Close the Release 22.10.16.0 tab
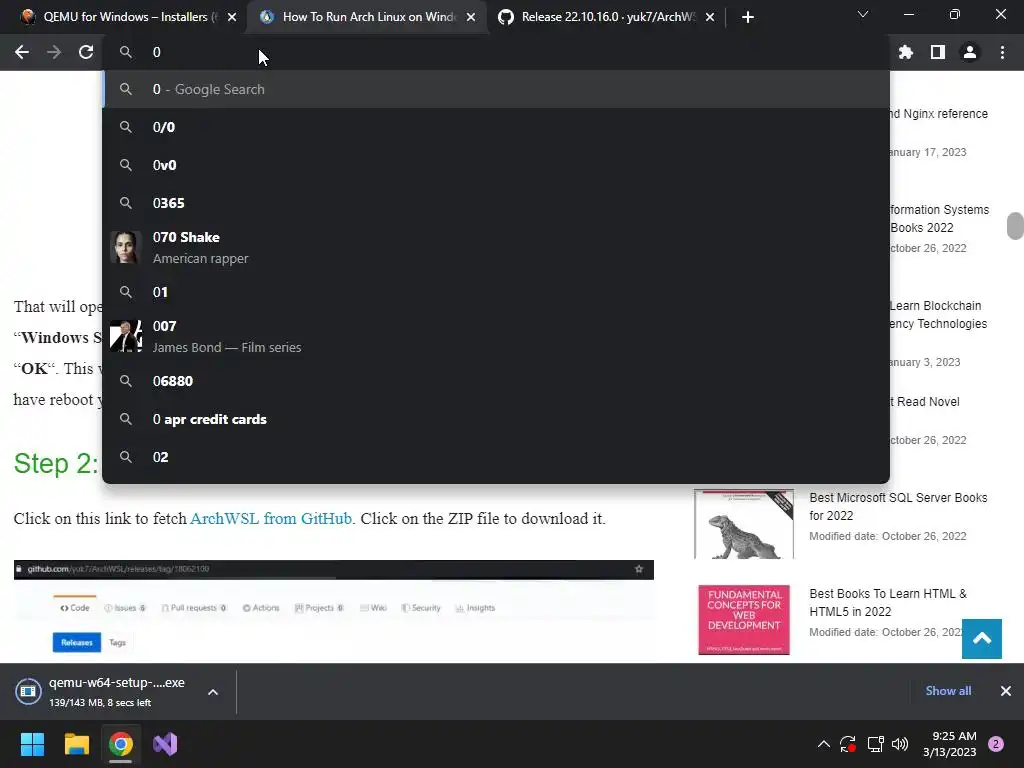Image resolution: width=1024 pixels, height=768 pixels. 710,17
